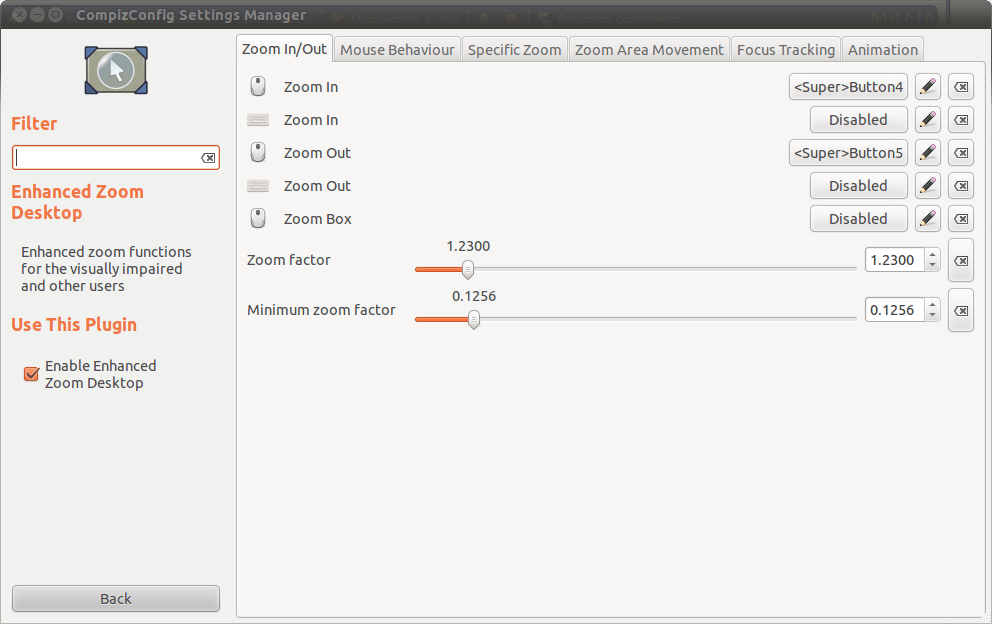The height and width of the screenshot is (624, 992).
Task: Click the <Super>Button4 binding button
Action: click(x=848, y=87)
